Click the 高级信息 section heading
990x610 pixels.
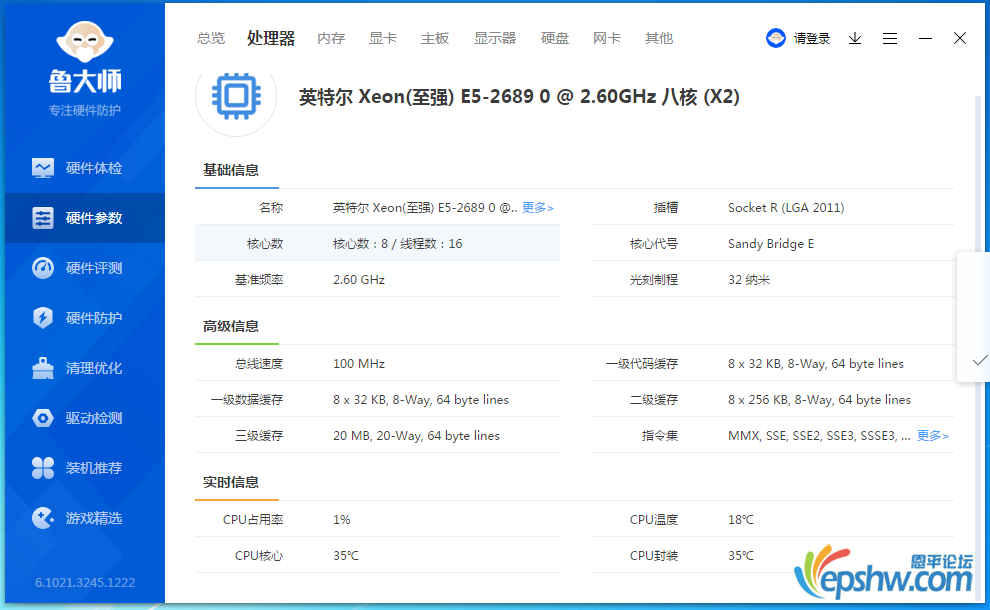click(230, 326)
